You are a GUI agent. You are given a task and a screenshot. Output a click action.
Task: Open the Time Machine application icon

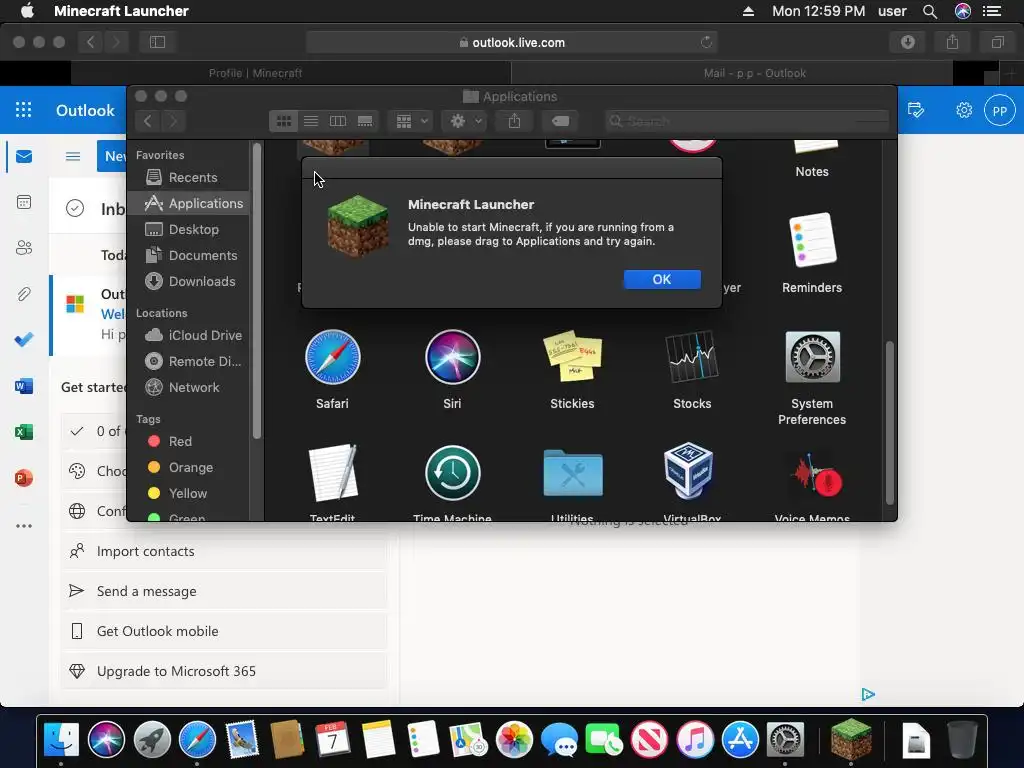453,473
